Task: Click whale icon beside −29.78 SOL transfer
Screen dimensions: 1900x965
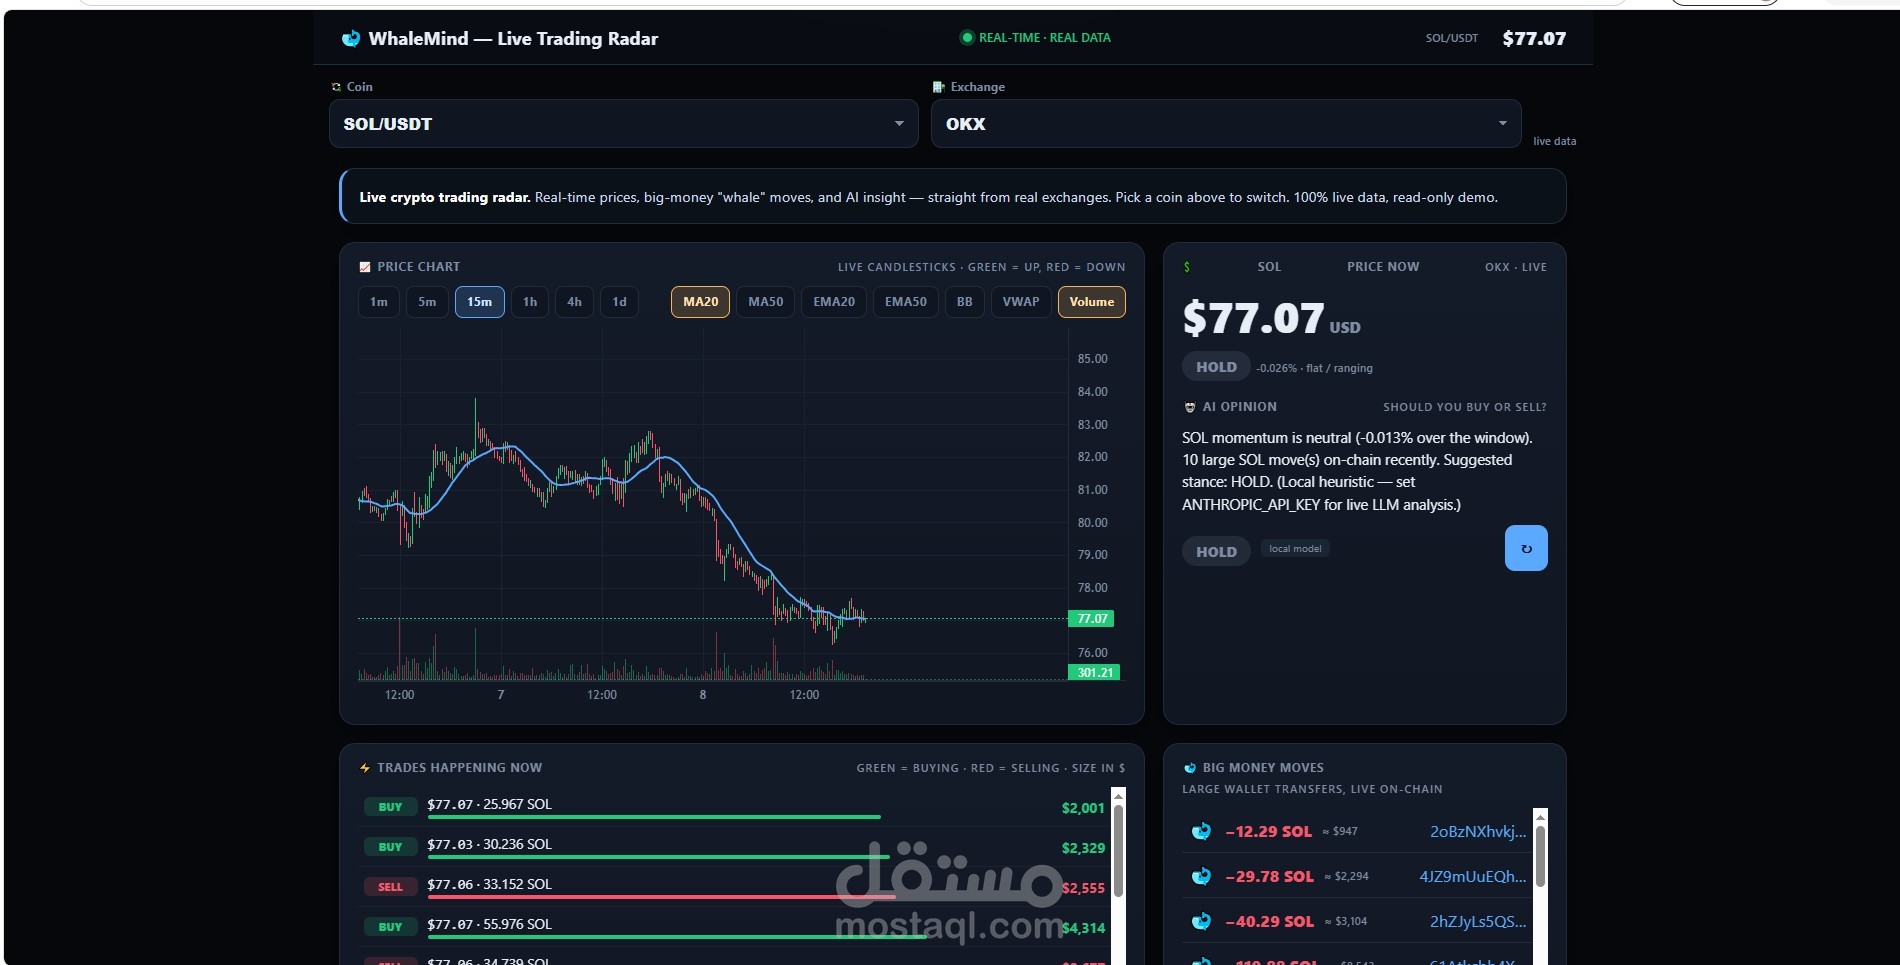Action: tap(1202, 876)
